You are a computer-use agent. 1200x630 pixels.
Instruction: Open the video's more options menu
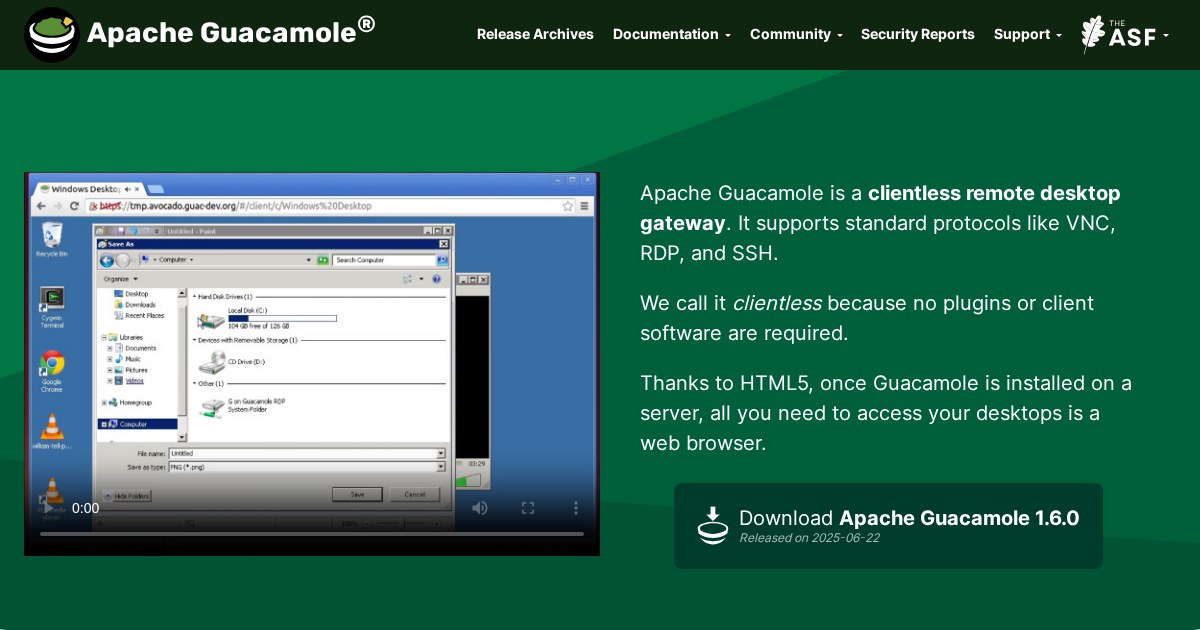tap(576, 508)
